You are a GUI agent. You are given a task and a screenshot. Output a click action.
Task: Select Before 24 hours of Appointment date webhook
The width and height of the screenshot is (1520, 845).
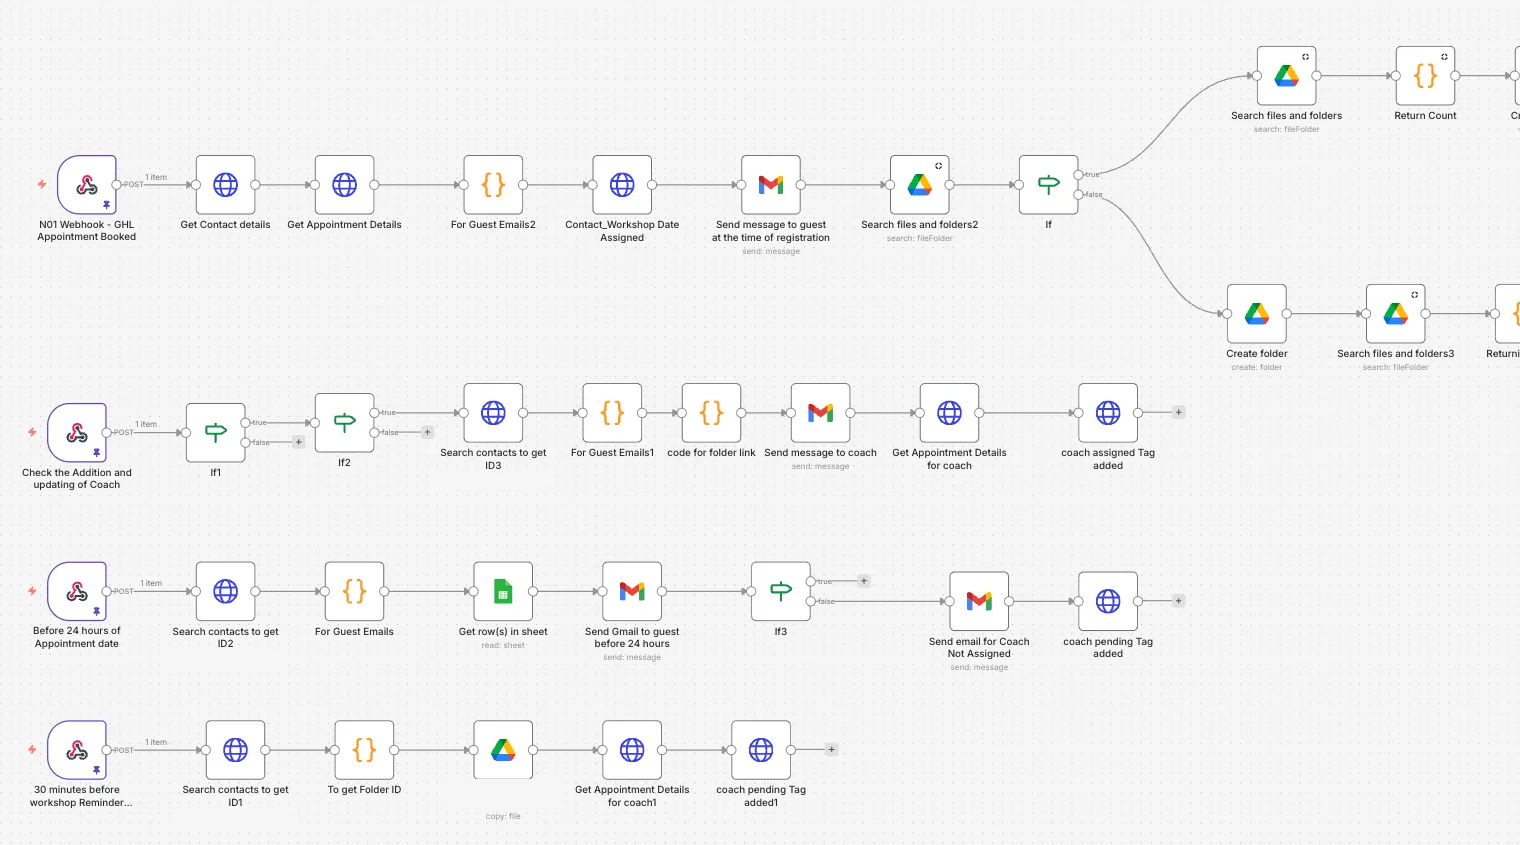pos(77,591)
